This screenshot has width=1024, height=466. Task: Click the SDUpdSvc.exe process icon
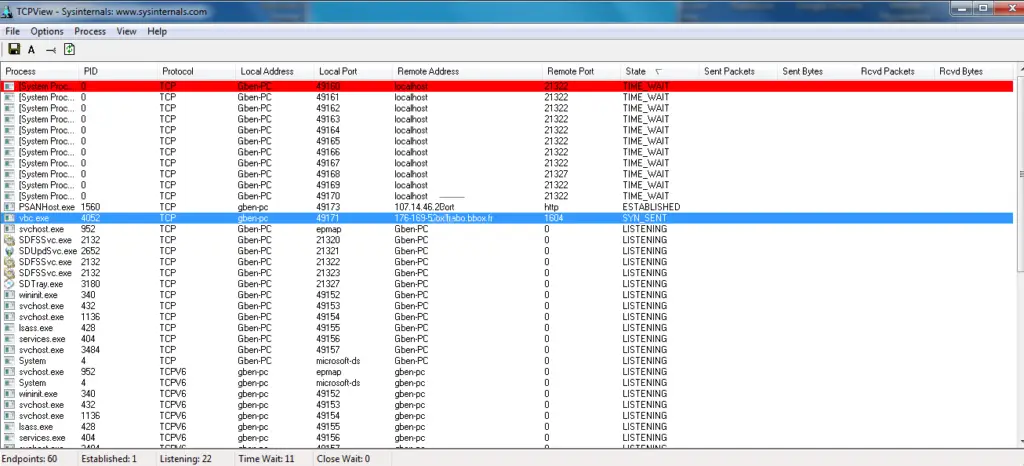tap(9, 251)
